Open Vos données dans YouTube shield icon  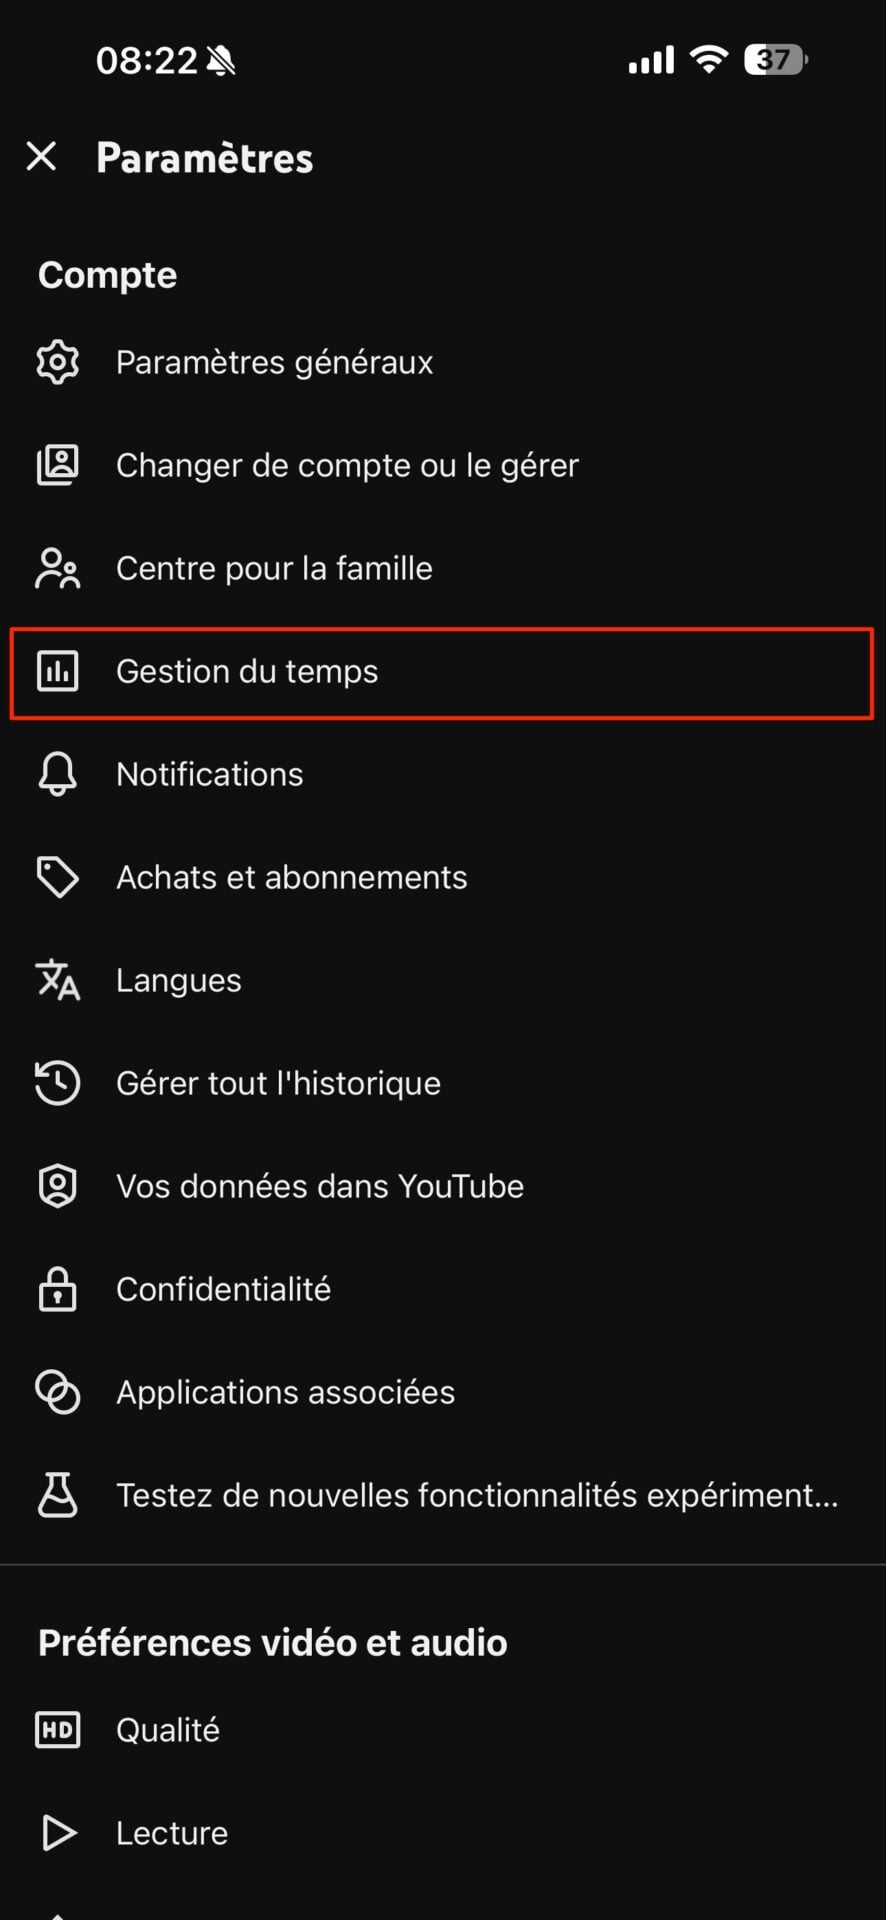[57, 1186]
